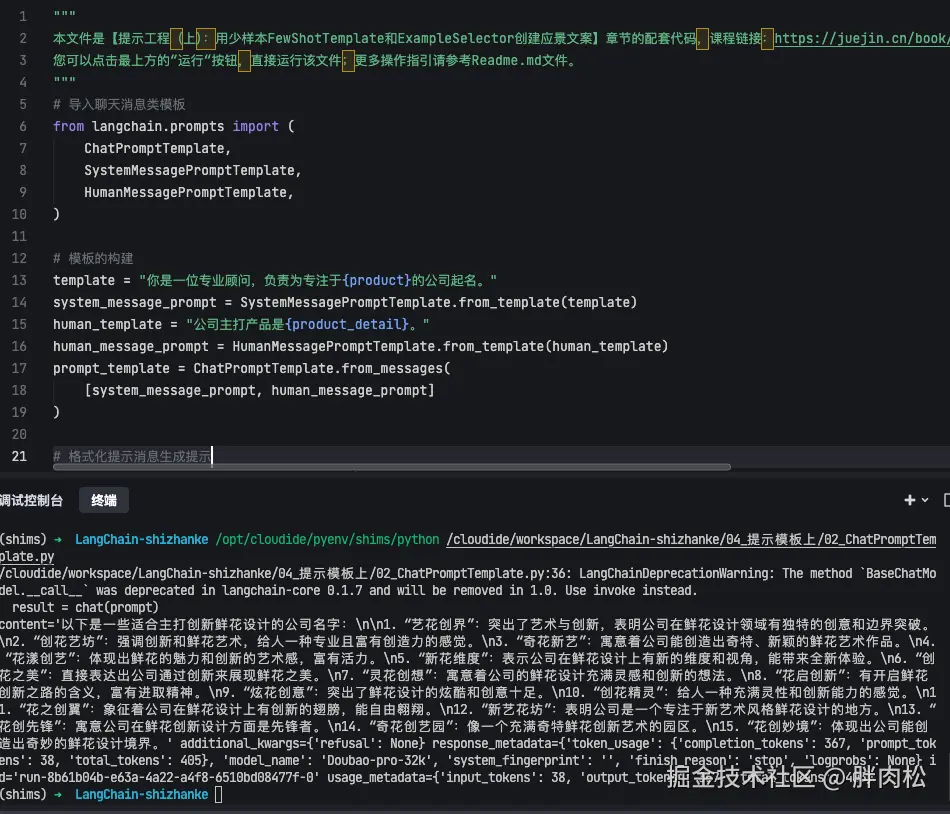Click the plus icon to add a terminal
Screen dimensions: 950x814
point(910,500)
